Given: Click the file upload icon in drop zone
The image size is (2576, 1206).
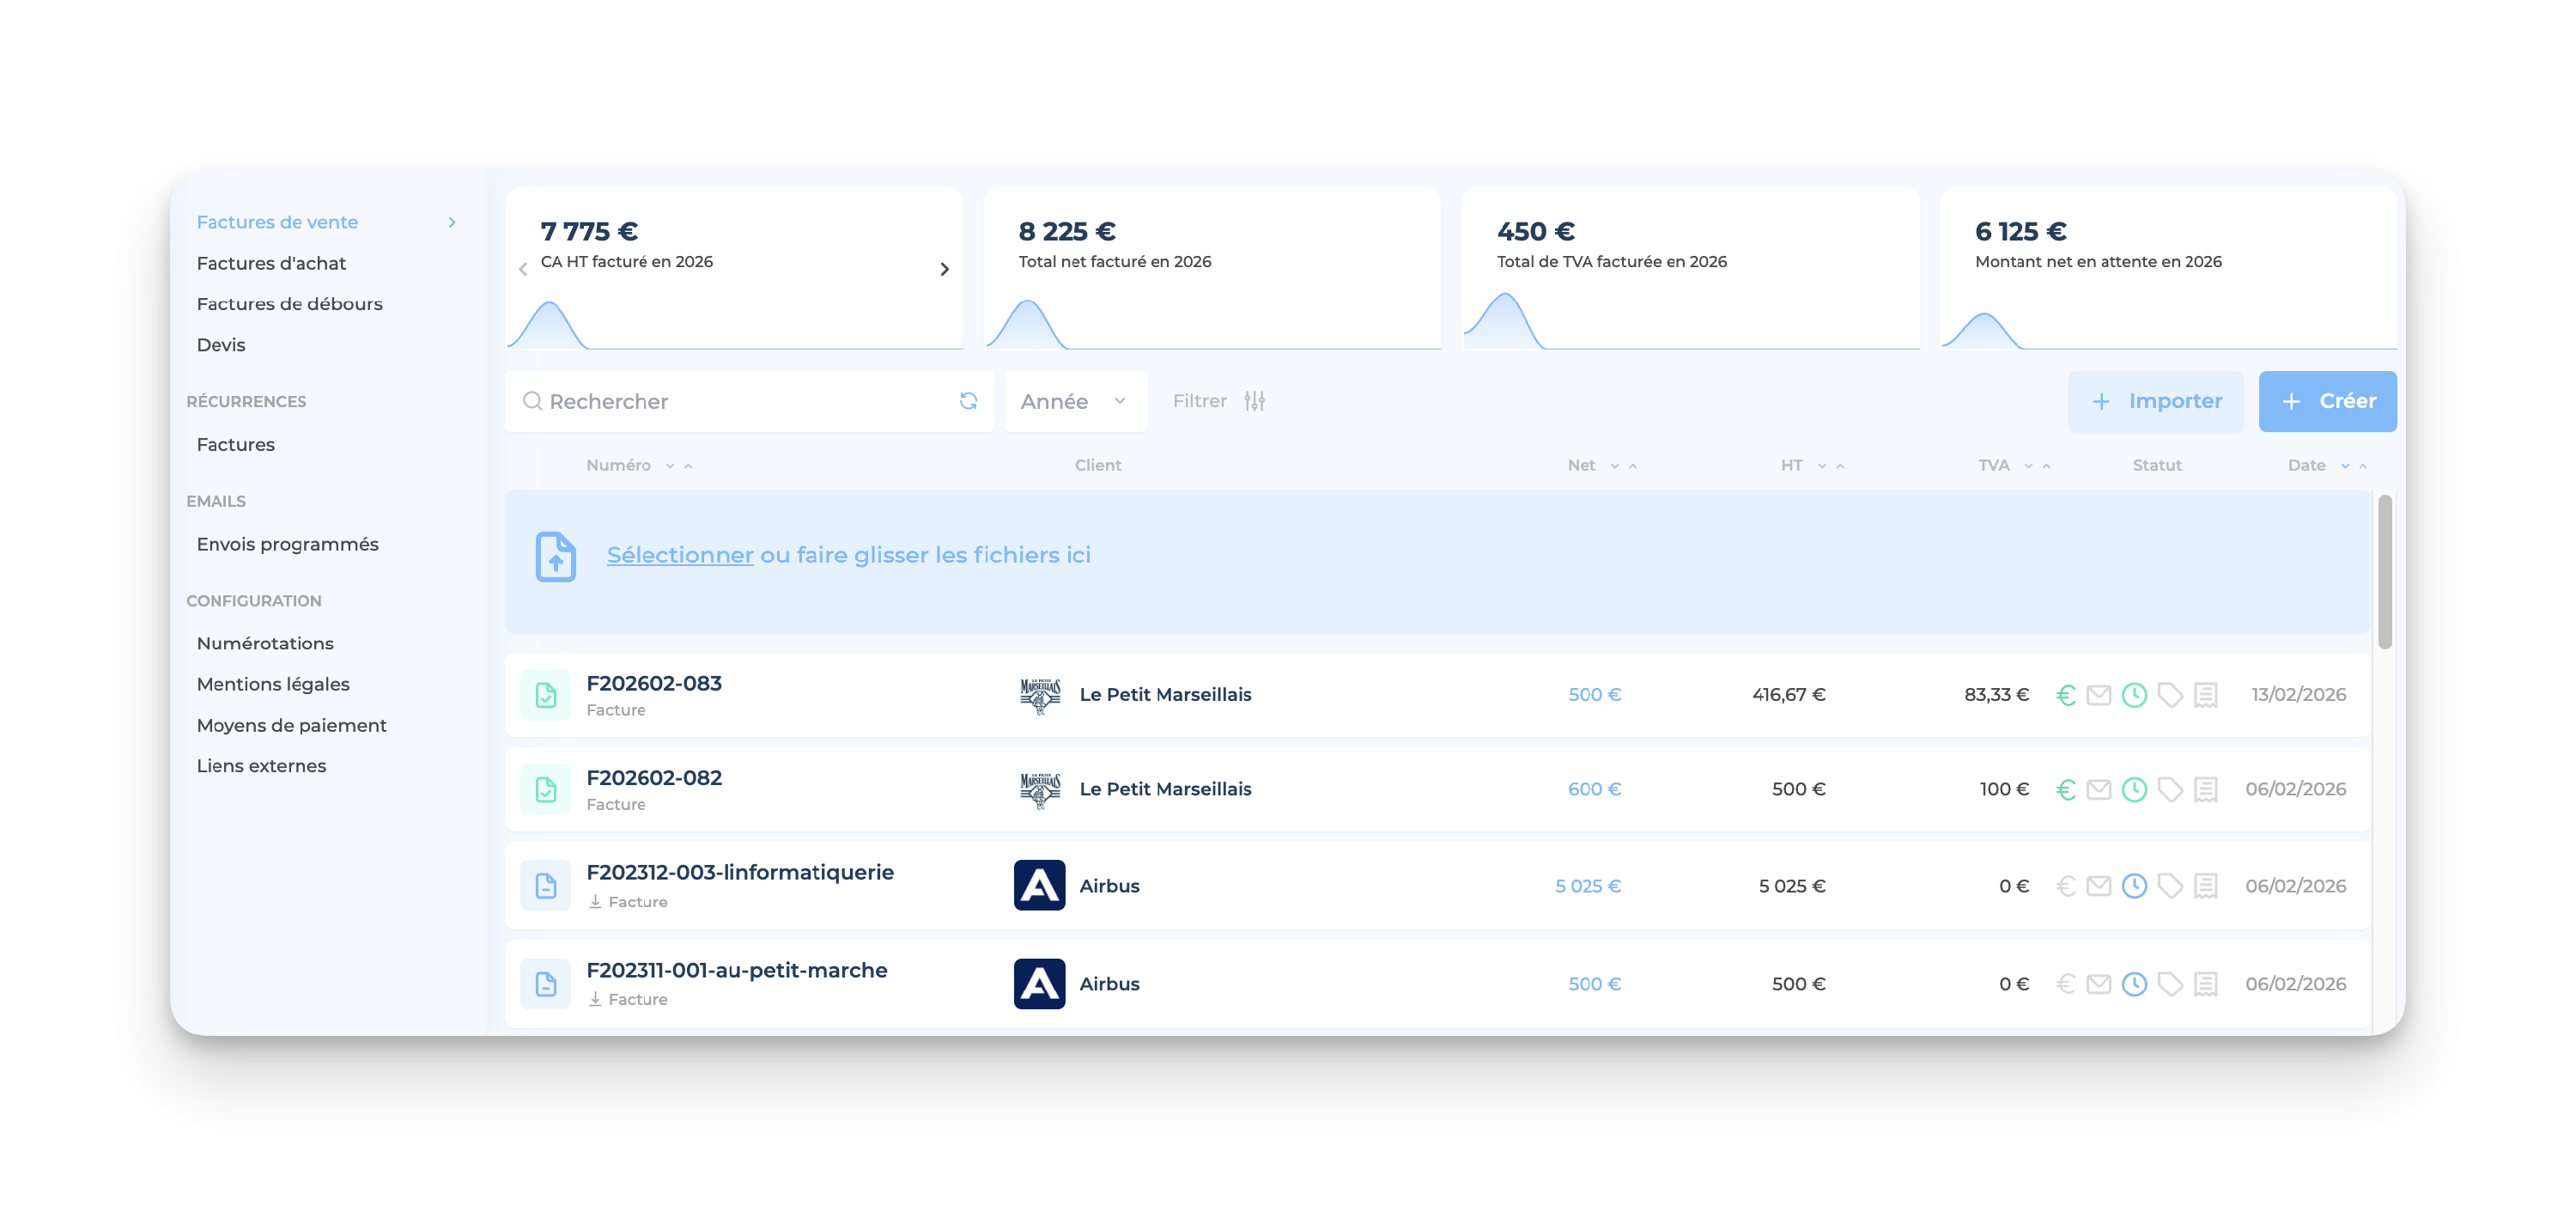Looking at the screenshot, I should pos(556,556).
